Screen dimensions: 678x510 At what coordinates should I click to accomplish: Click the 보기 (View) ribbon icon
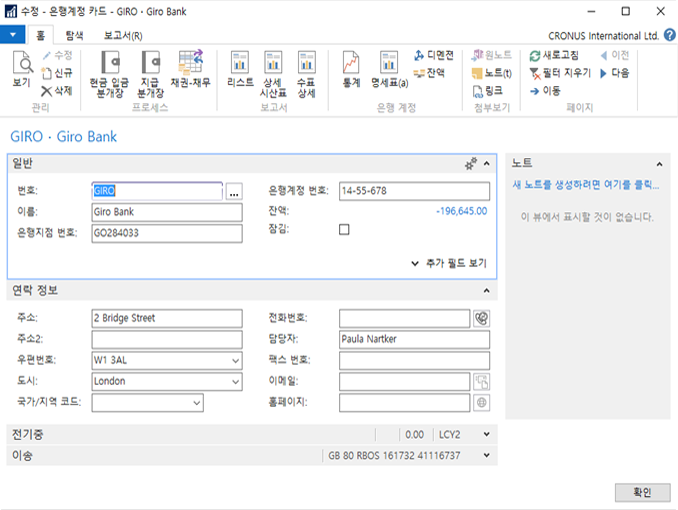(x=22, y=69)
